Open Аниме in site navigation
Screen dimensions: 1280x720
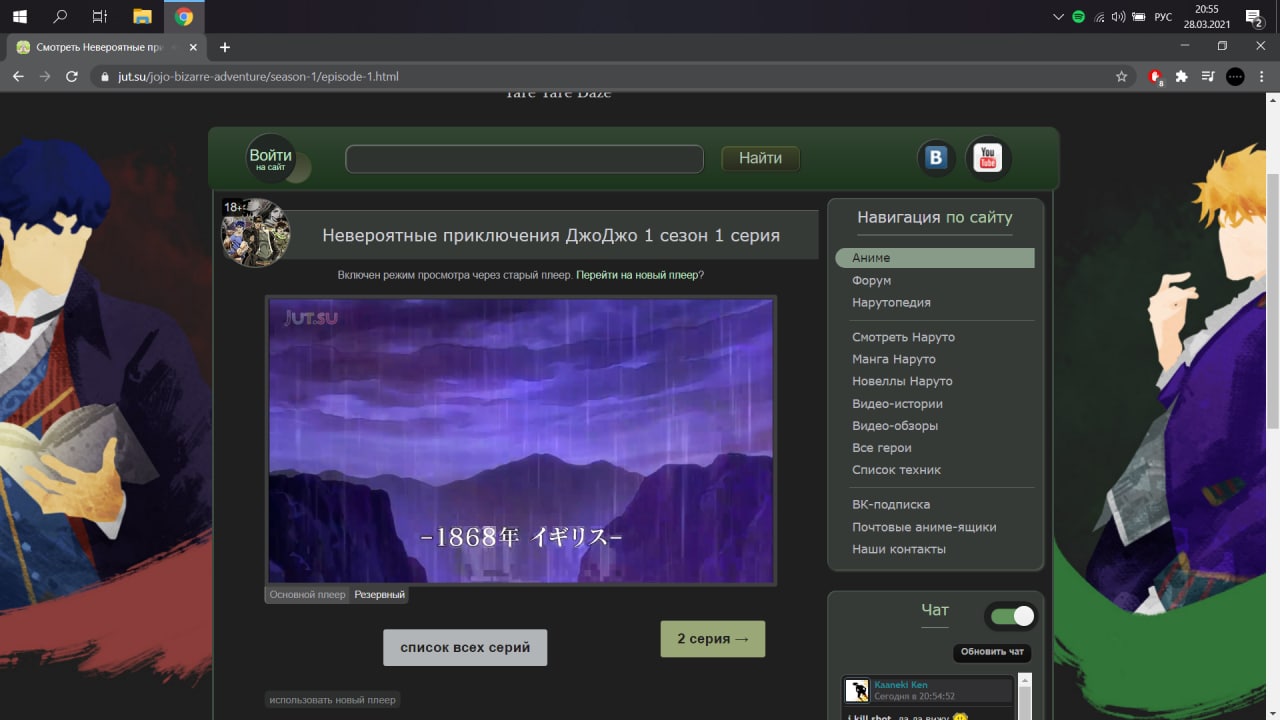(x=935, y=258)
